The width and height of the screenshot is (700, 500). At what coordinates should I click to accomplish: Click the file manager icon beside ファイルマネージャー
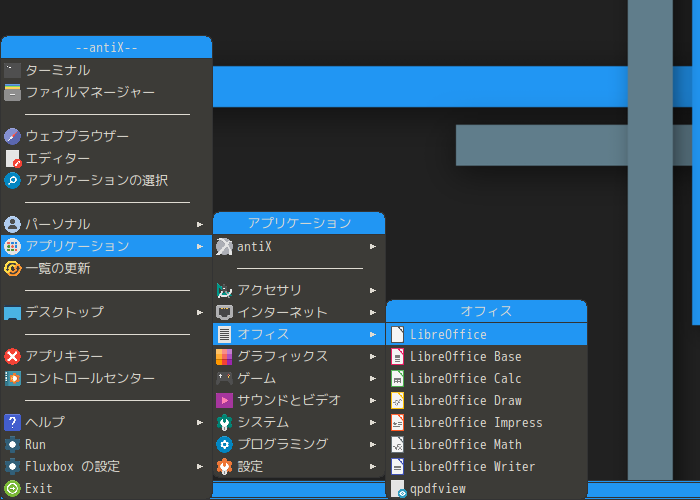point(12,92)
